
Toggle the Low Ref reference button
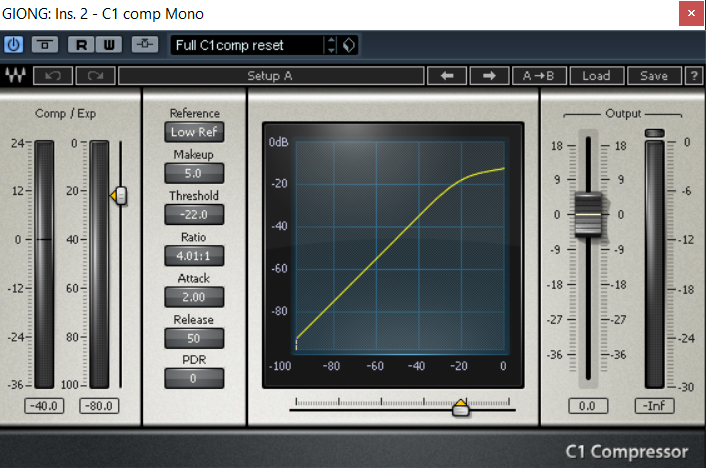[x=194, y=132]
